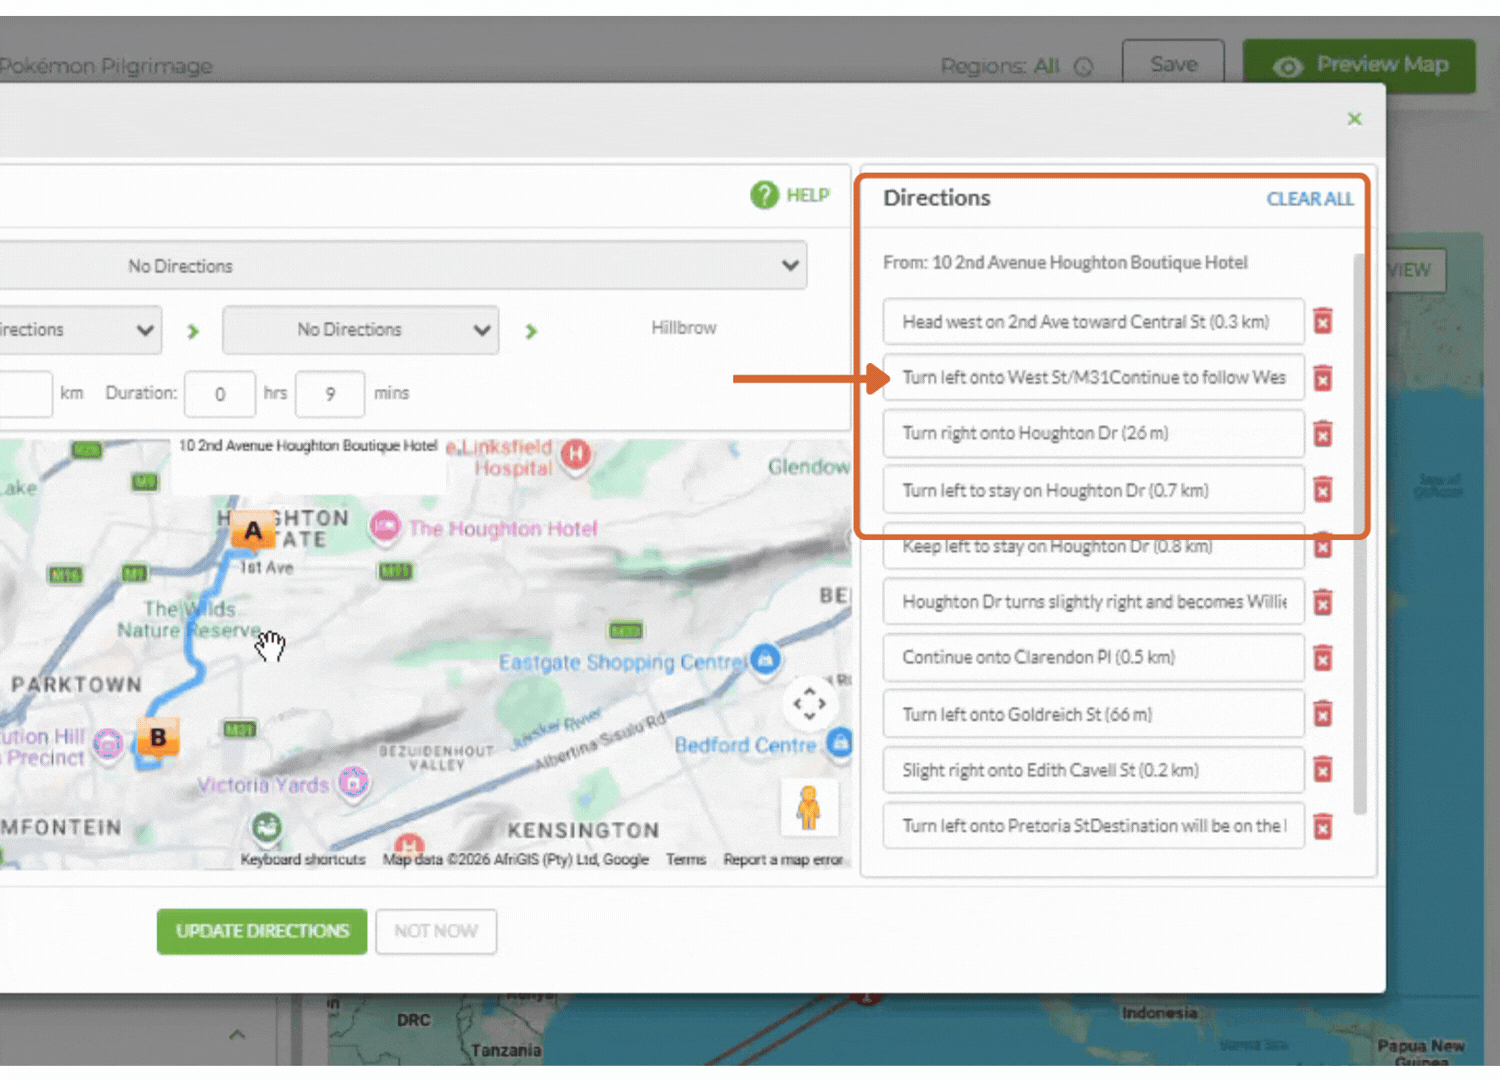Image resolution: width=1500 pixels, height=1080 pixels.
Task: Click Eastgate Shopping Centre map pin
Action: 765,659
